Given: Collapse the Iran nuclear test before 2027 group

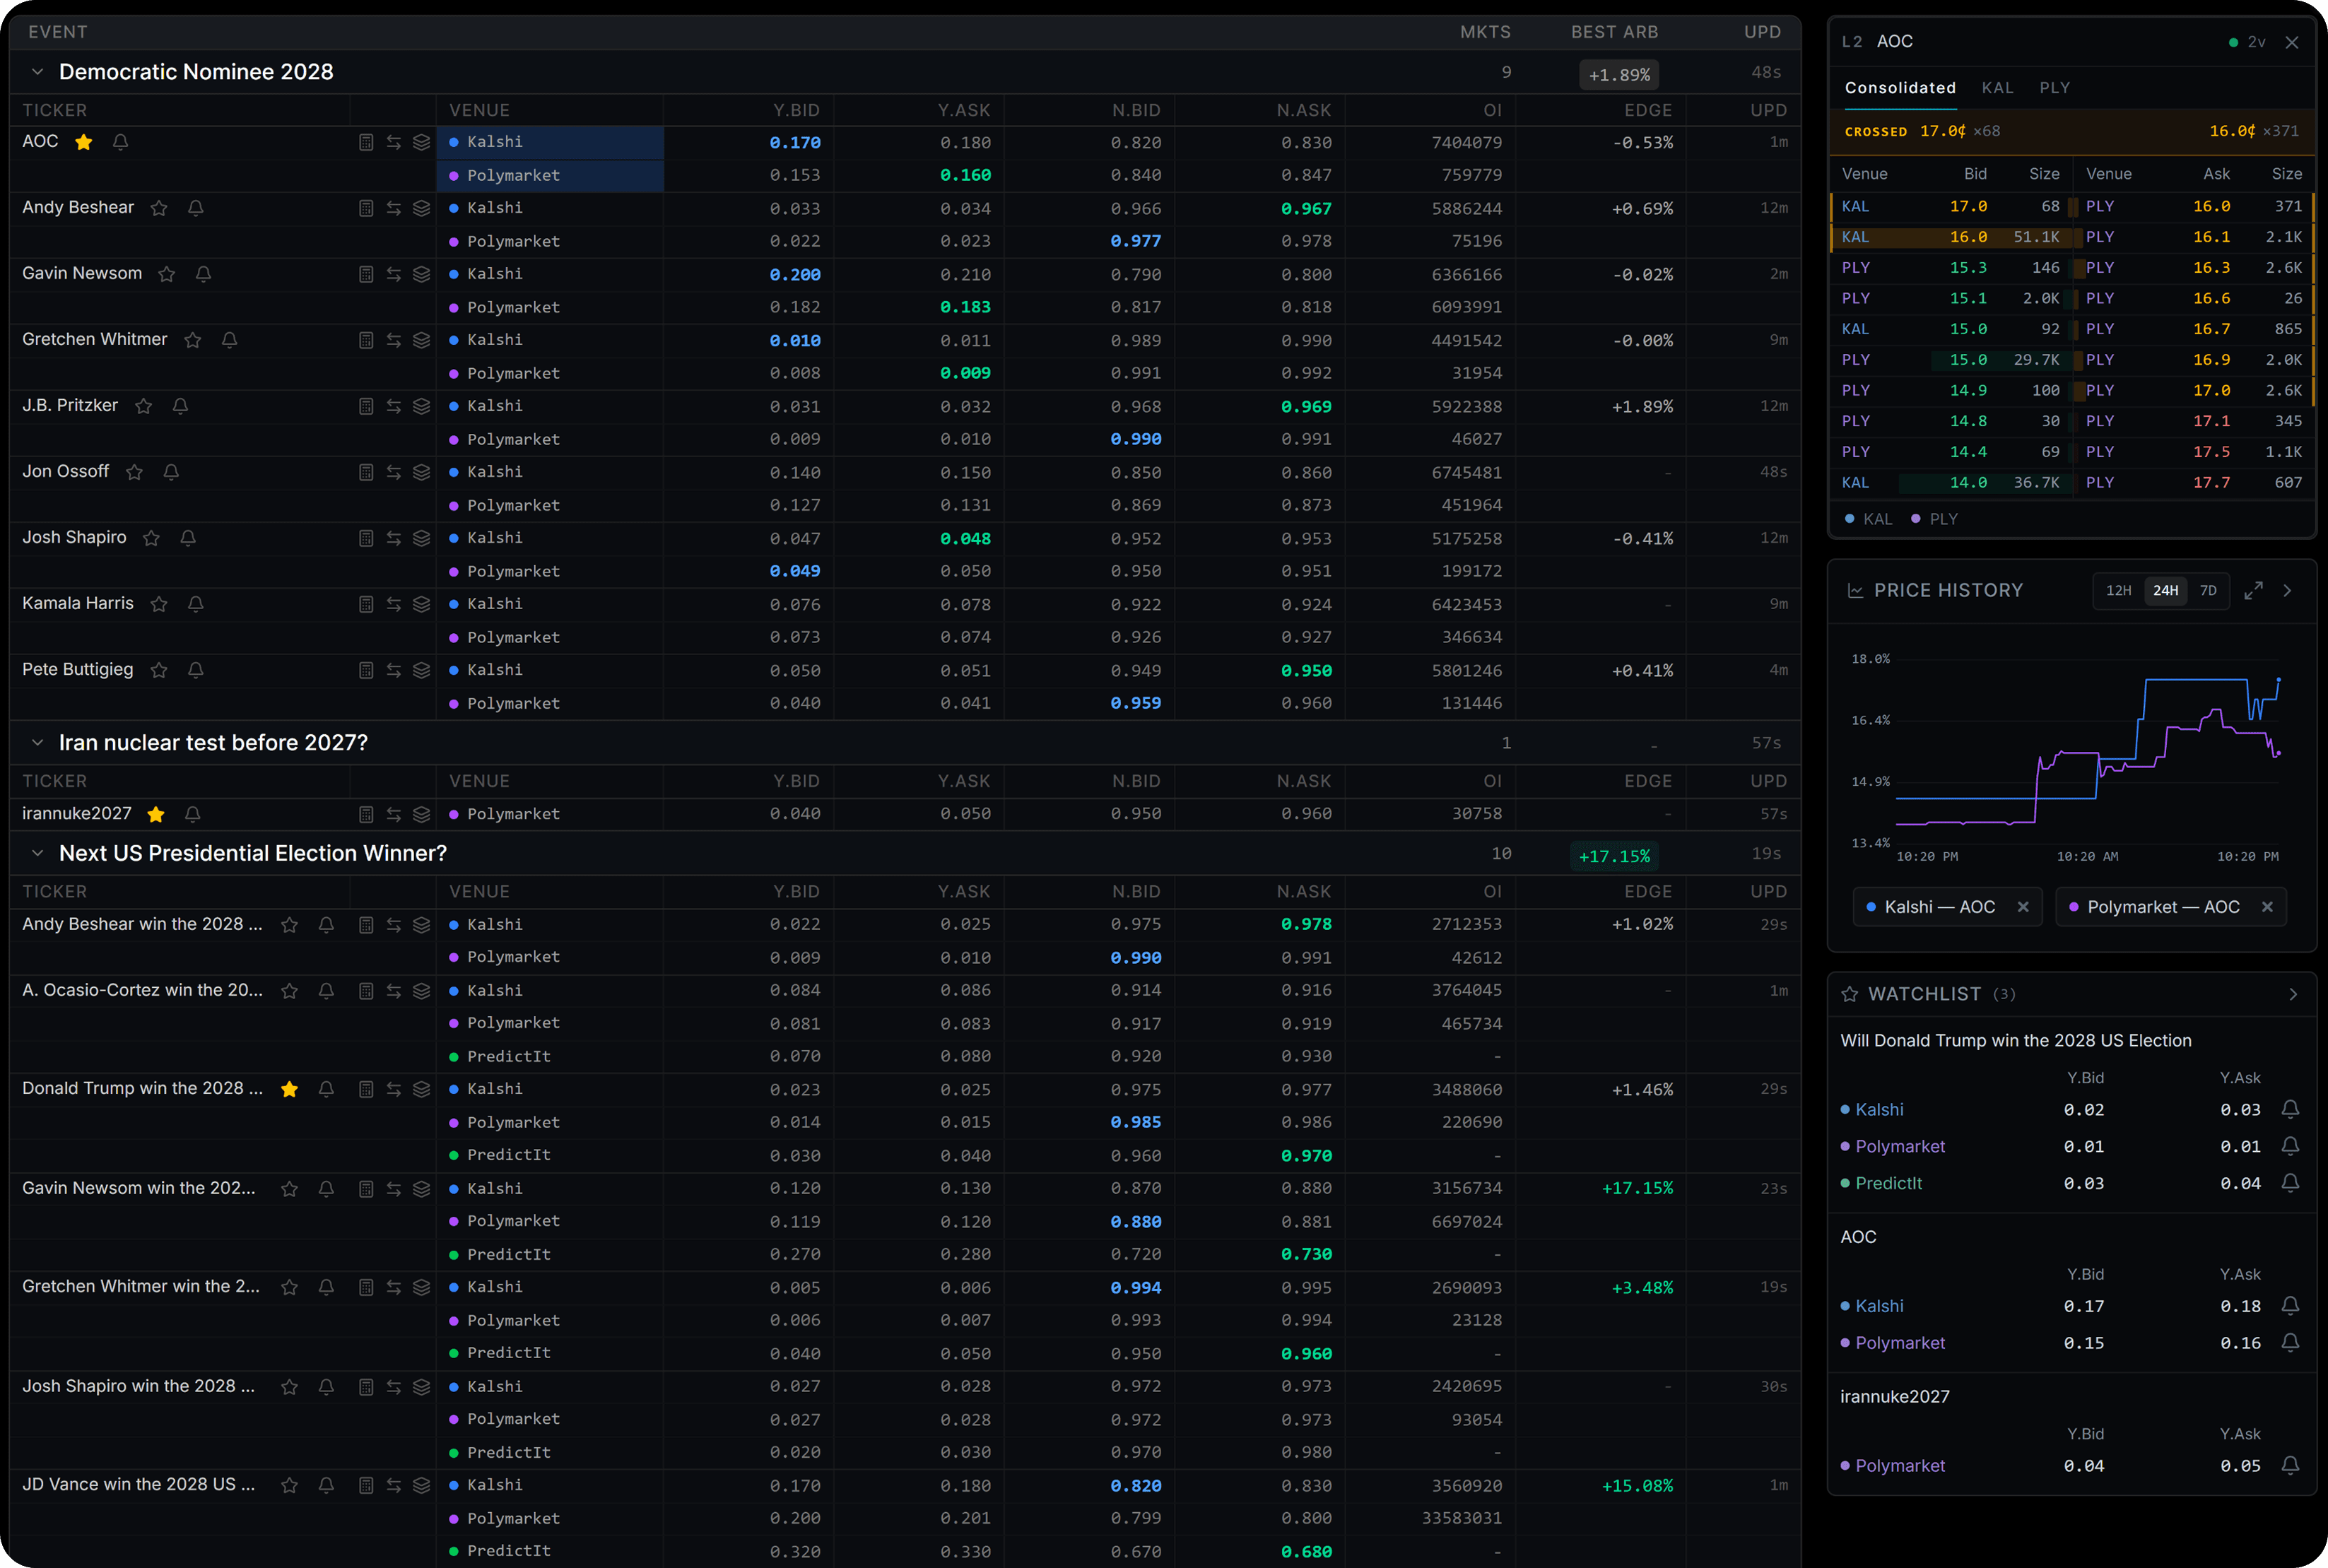Looking at the screenshot, I should pos(37,743).
